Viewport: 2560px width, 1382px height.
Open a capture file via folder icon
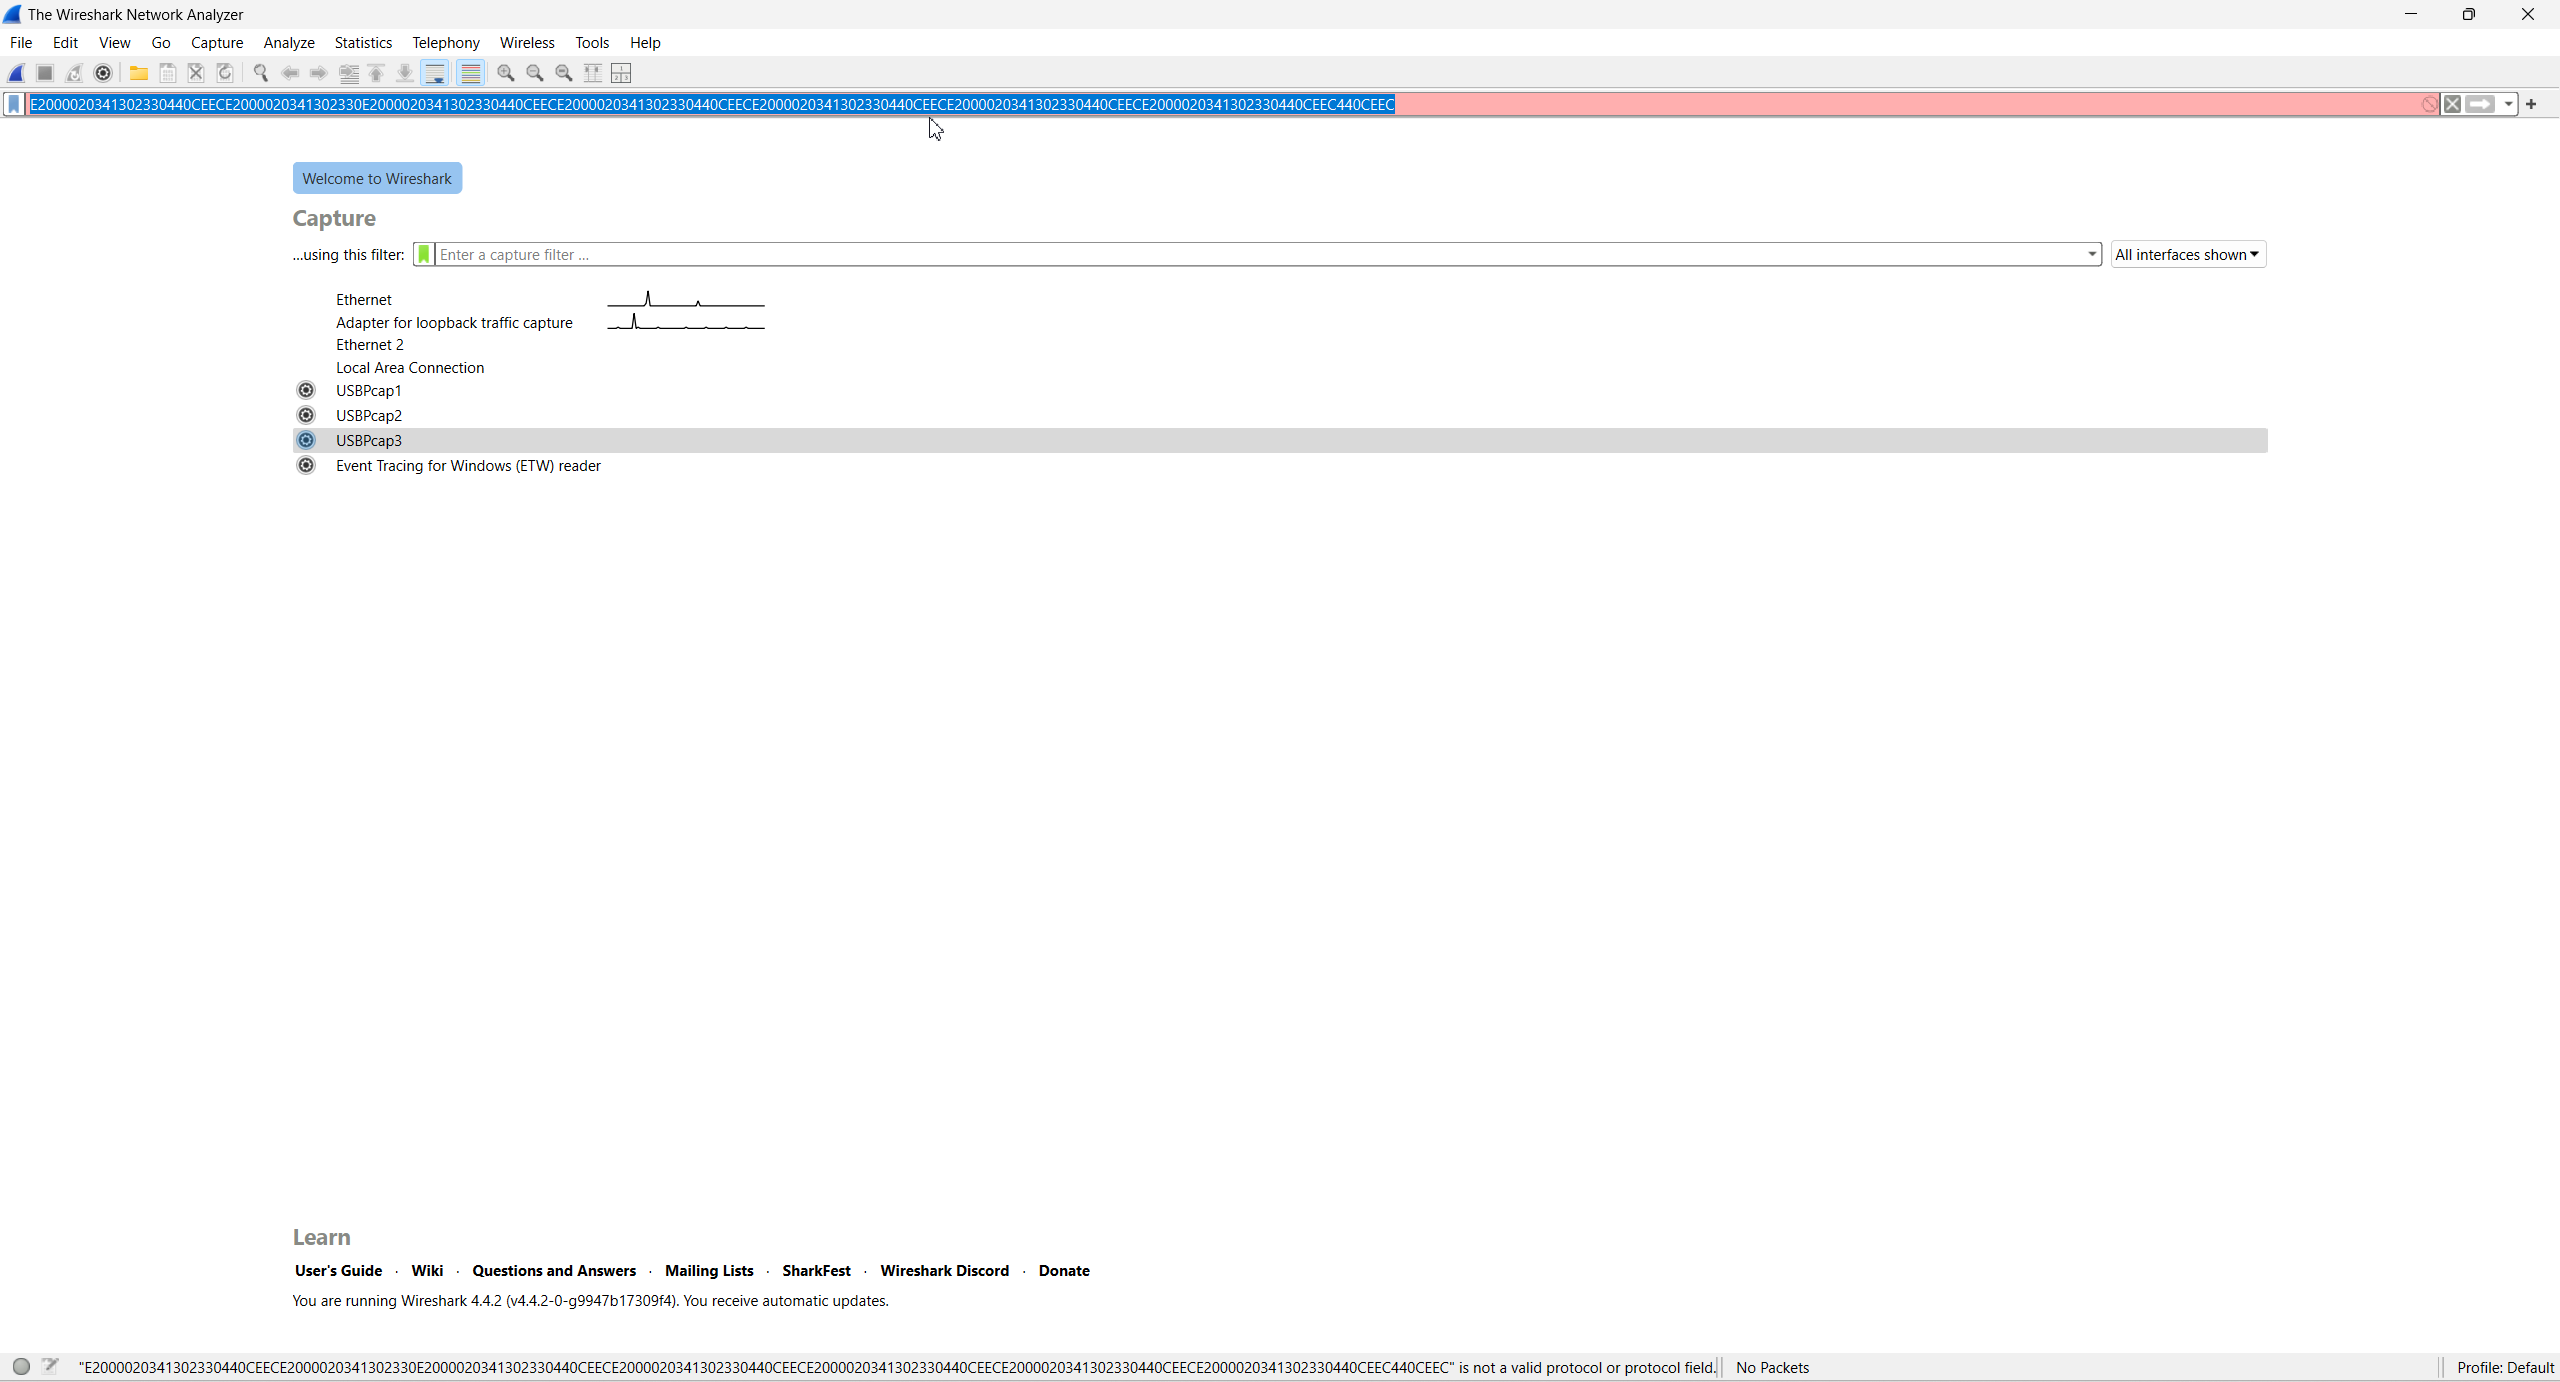pyautogui.click(x=139, y=73)
